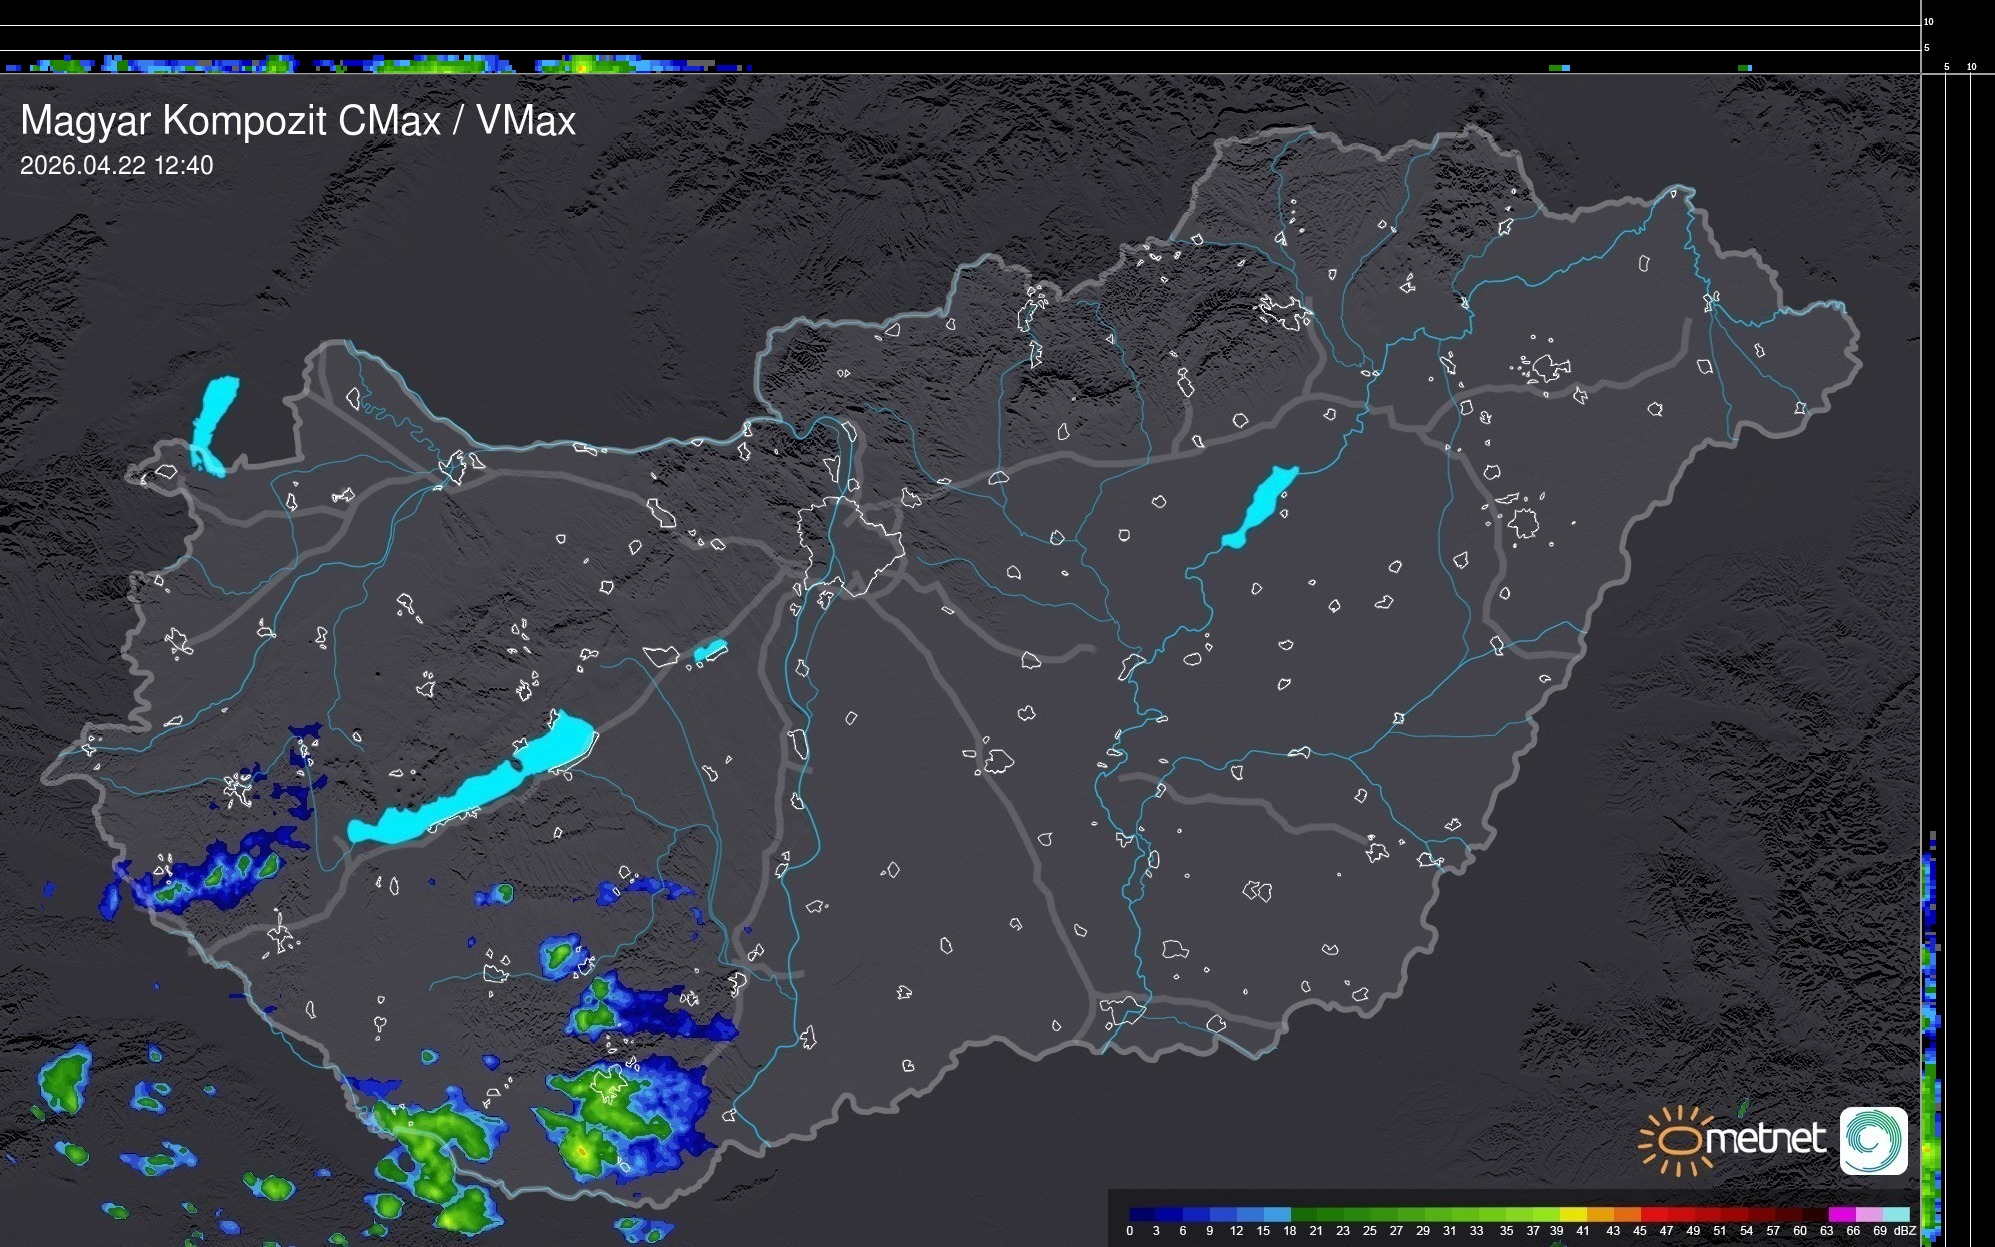Click the dBZ unit label in legend
The width and height of the screenshot is (1995, 1247).
[x=1906, y=1231]
